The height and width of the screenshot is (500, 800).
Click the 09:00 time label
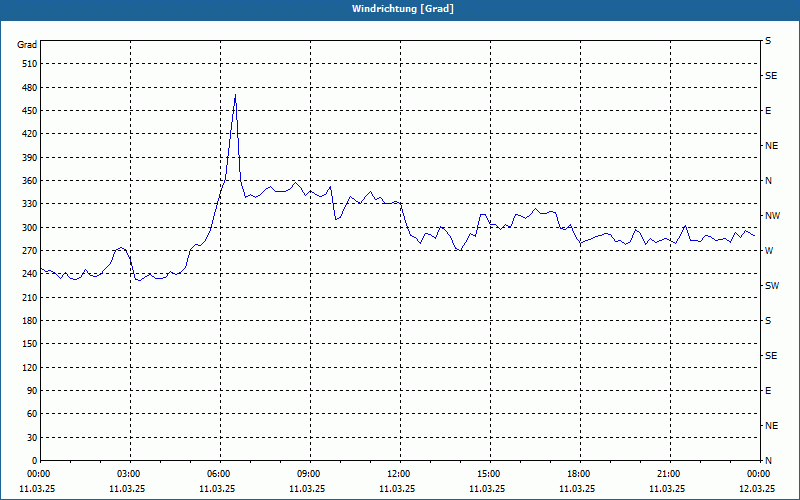(311, 474)
